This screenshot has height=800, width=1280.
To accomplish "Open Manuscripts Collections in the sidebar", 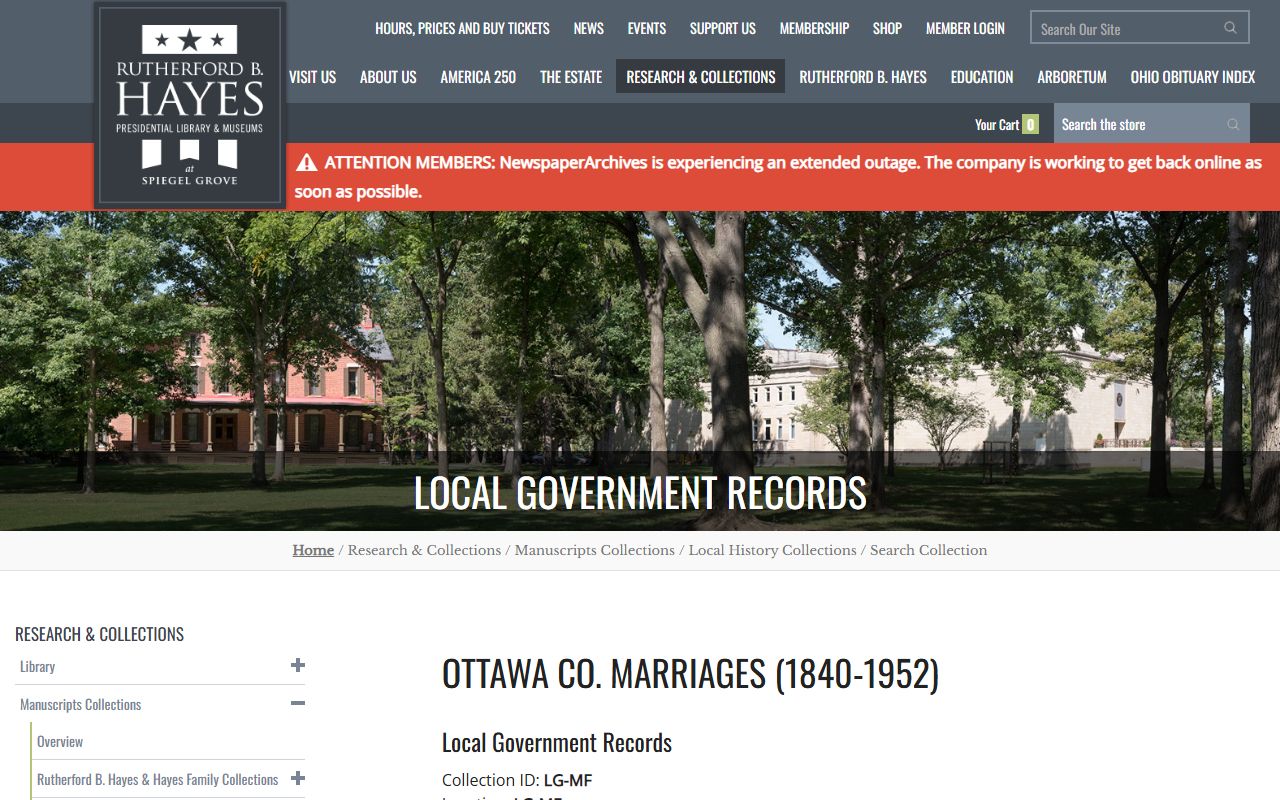I will (x=80, y=704).
